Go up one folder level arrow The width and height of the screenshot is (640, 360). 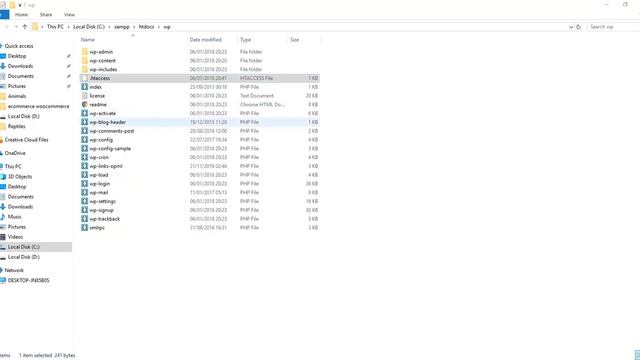(x=25, y=27)
